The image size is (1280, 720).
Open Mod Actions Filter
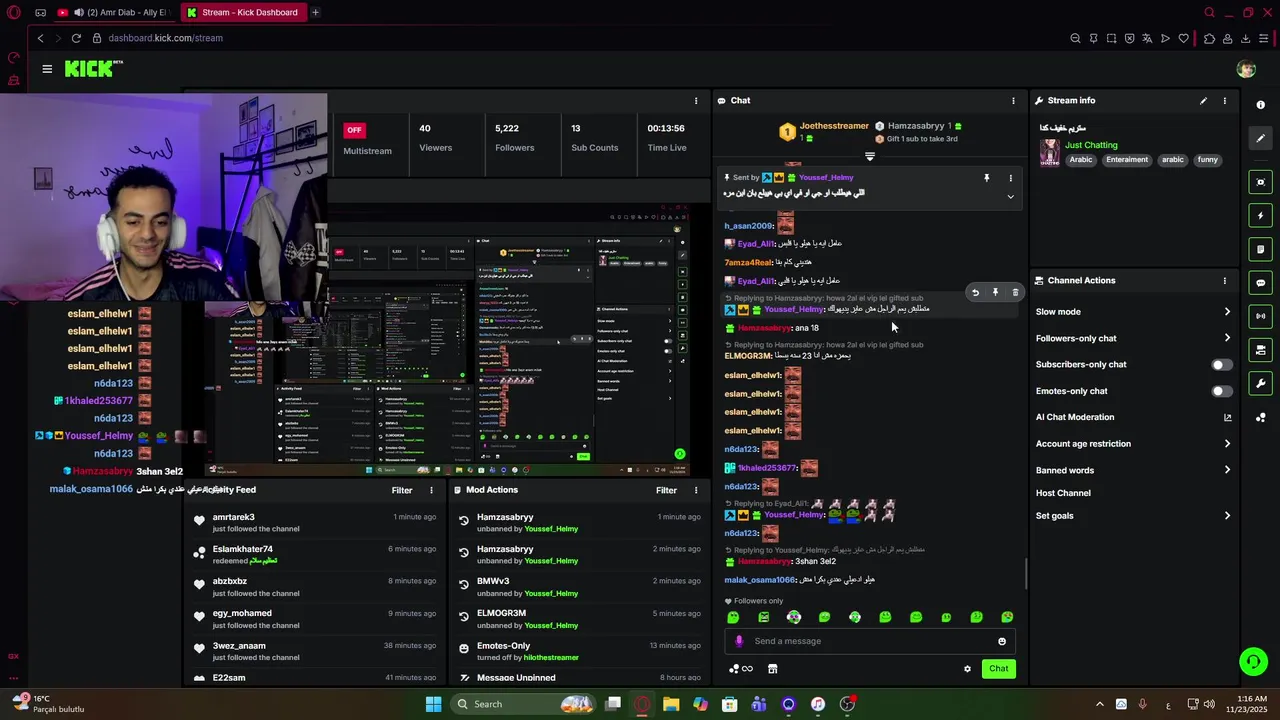click(666, 490)
